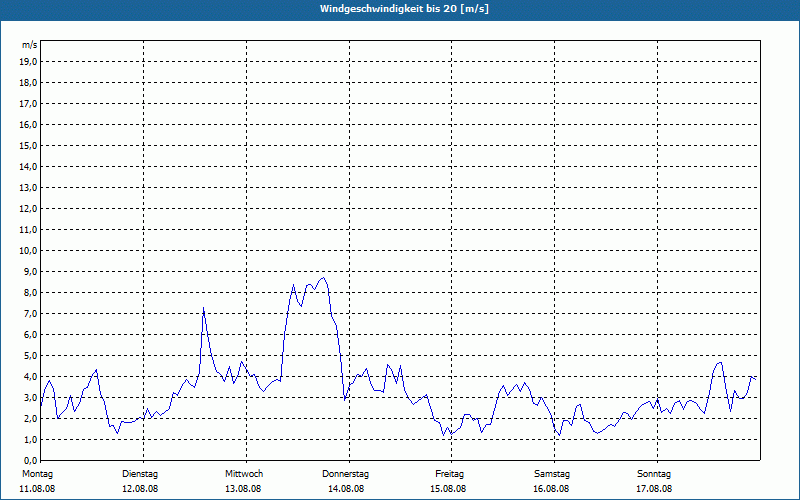Select the 3,0 y-axis label
The height and width of the screenshot is (500, 800).
click(x=31, y=397)
